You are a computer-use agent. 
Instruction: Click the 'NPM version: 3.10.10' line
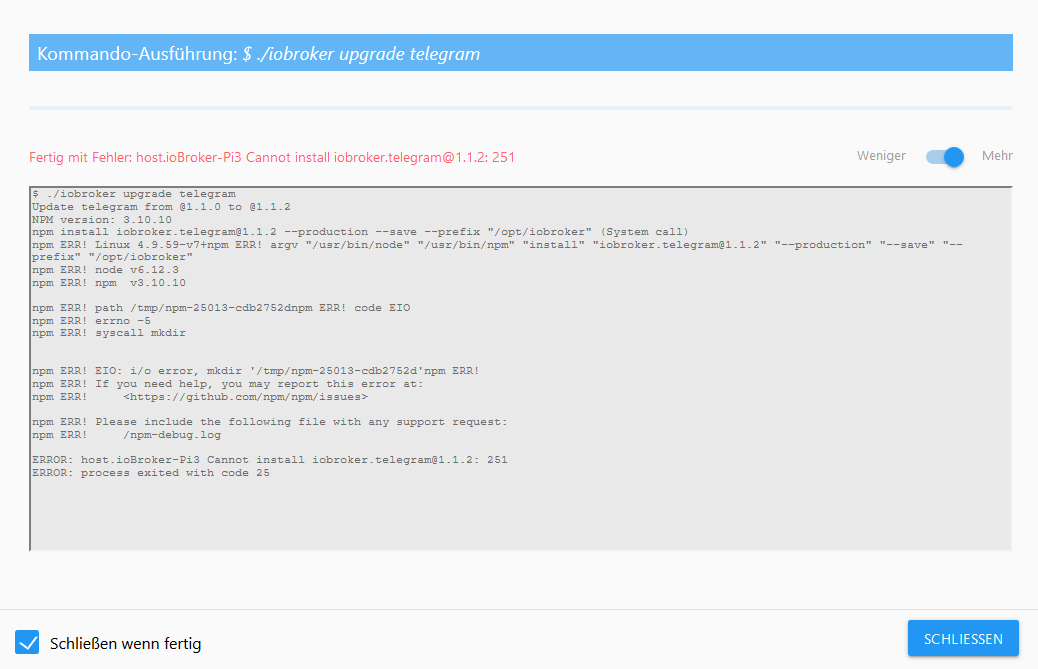[x=102, y=220]
